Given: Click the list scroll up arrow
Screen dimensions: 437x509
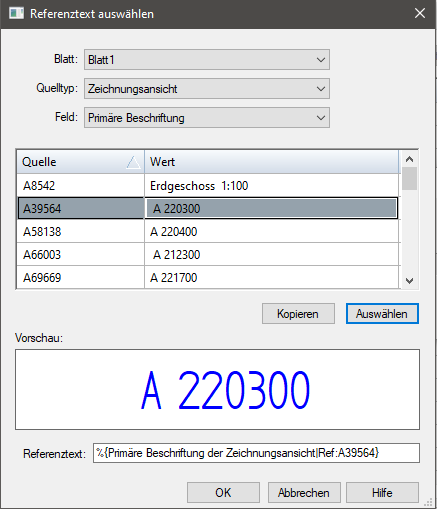Looking at the screenshot, I should 409,159.
